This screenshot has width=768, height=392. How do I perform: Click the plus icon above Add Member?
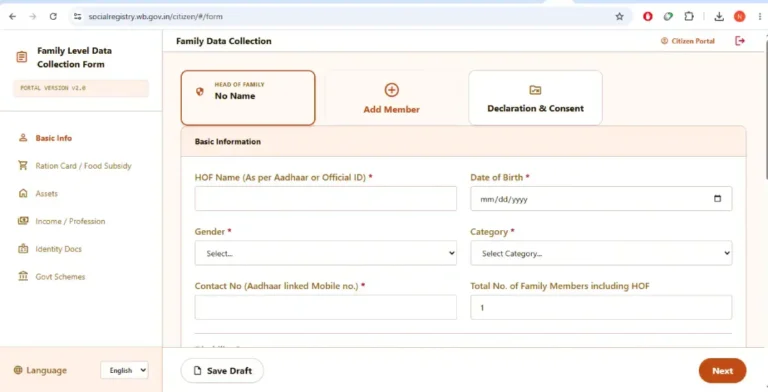tap(391, 90)
